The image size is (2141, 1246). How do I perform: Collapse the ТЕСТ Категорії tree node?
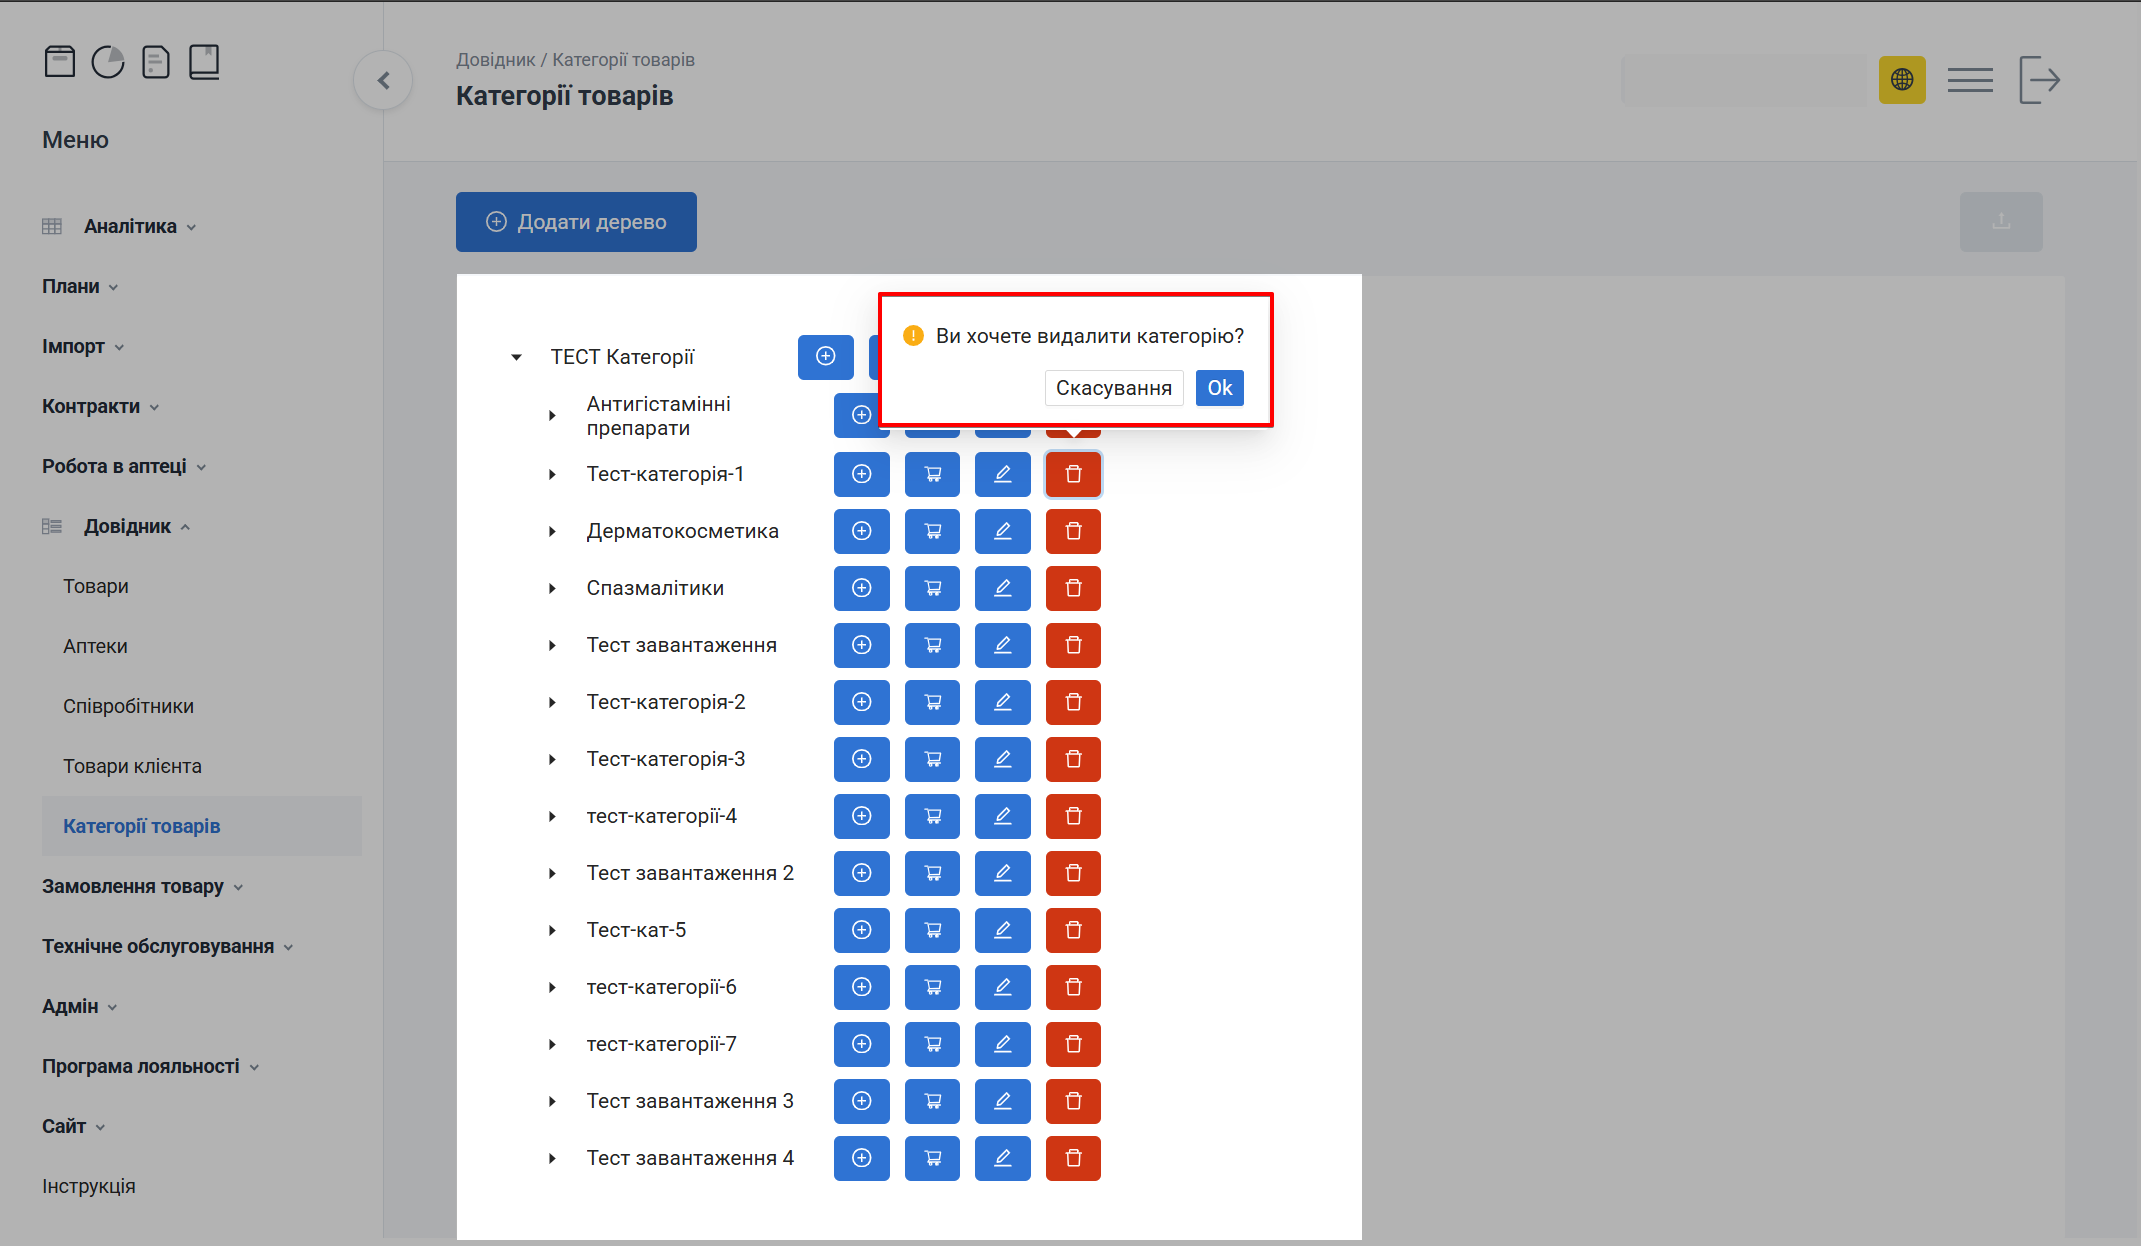click(516, 357)
